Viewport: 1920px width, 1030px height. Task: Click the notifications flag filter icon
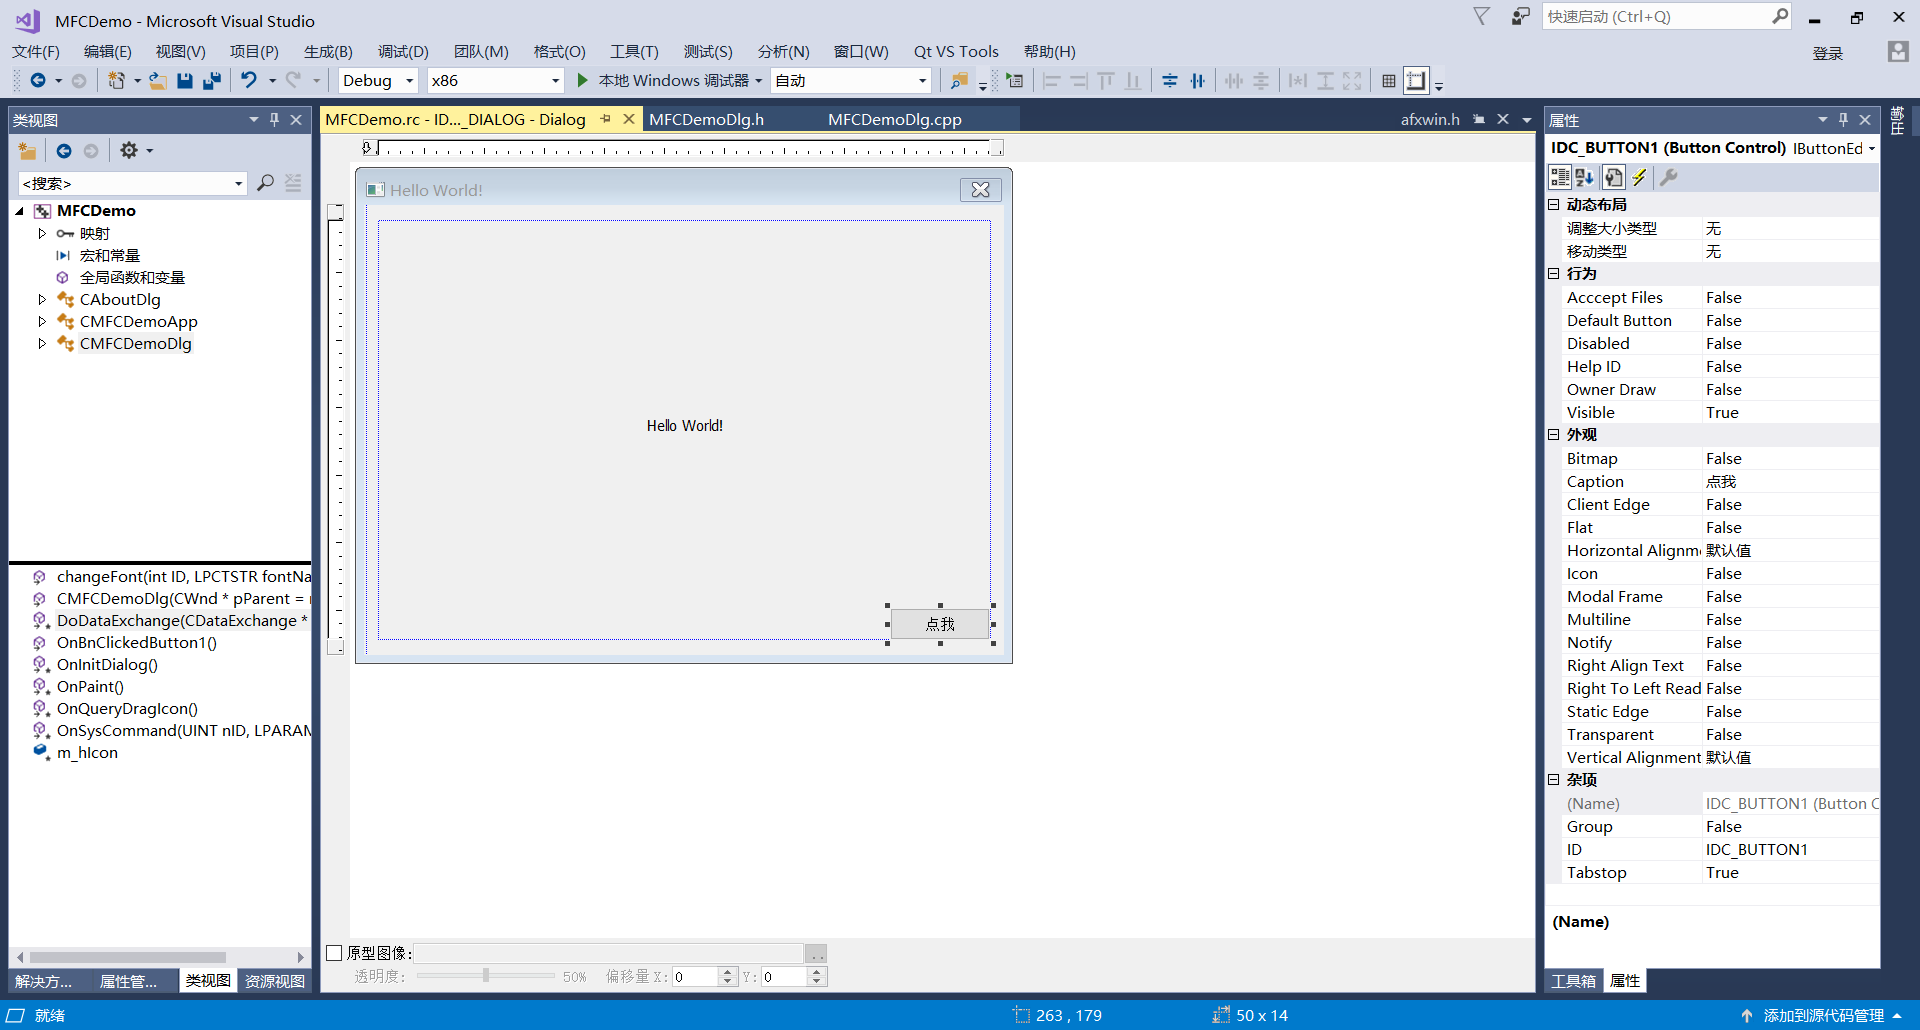click(1482, 16)
